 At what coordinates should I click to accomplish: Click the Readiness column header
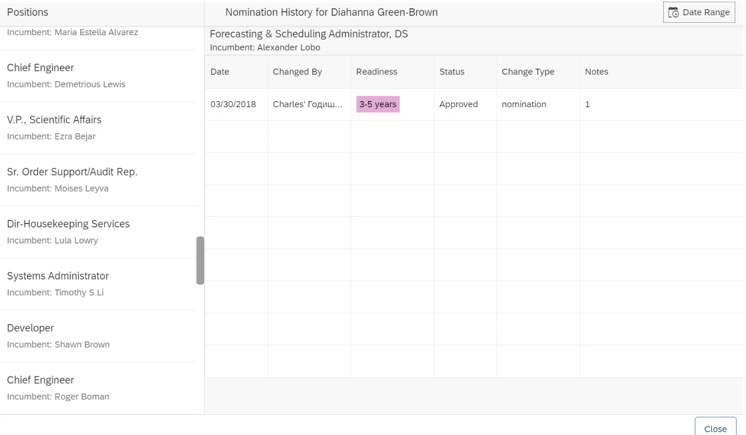(x=376, y=72)
